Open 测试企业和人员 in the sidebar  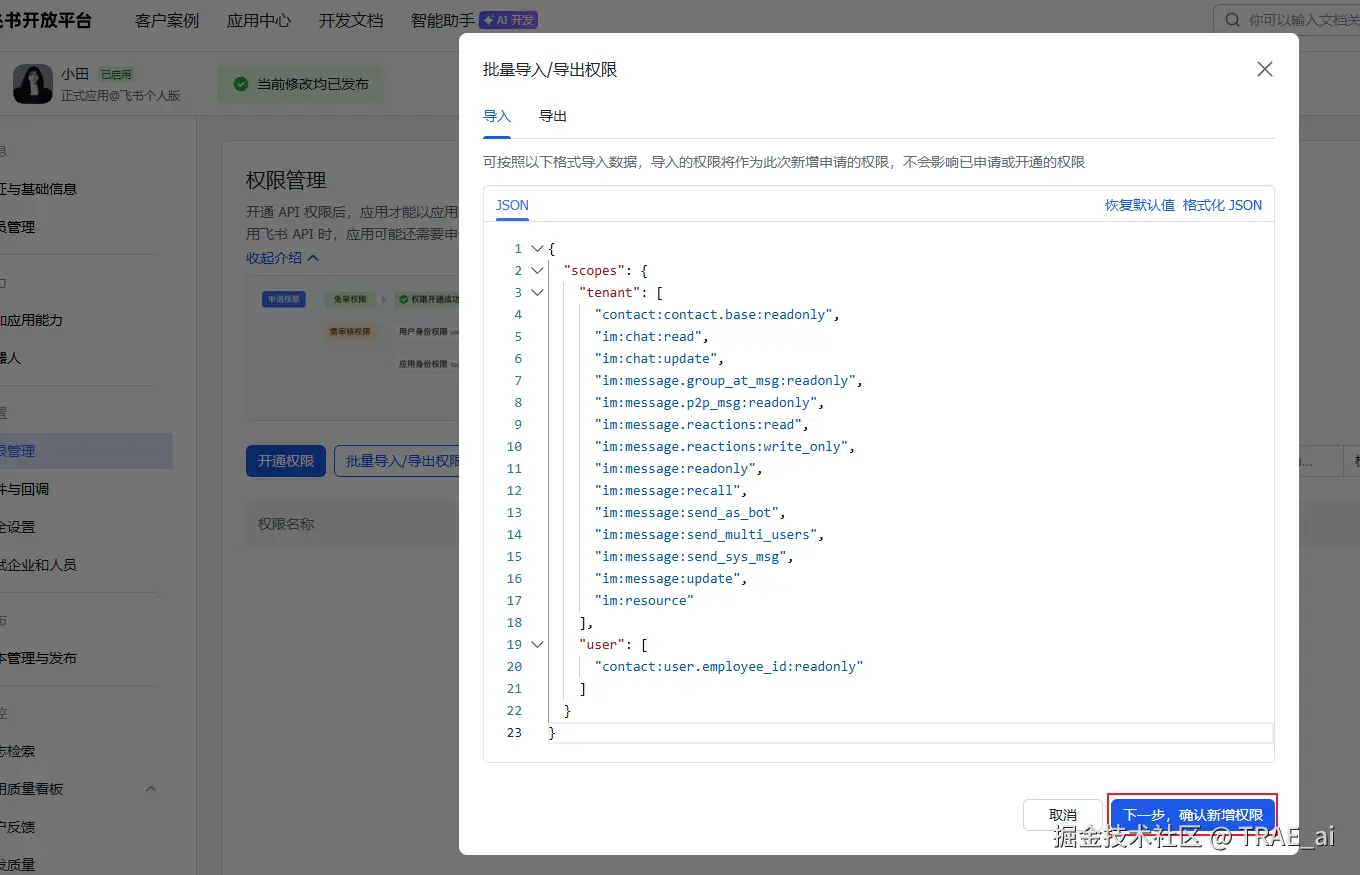pyautogui.click(x=38, y=565)
